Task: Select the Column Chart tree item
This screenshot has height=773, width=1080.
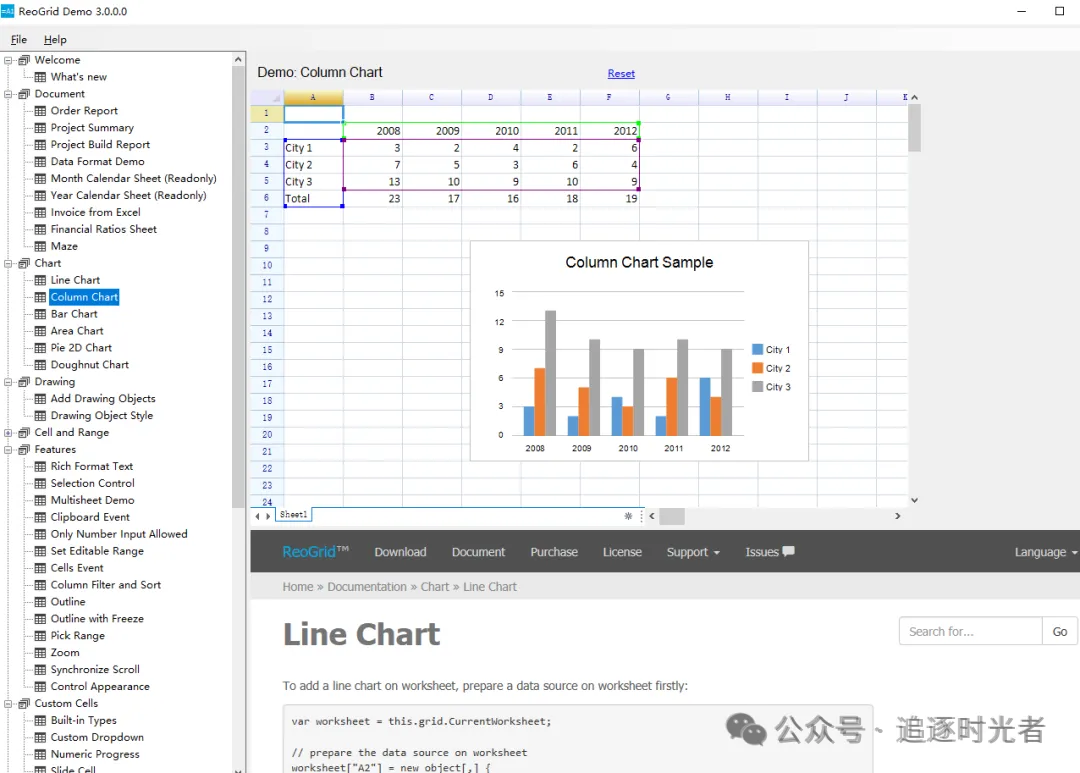Action: coord(84,297)
